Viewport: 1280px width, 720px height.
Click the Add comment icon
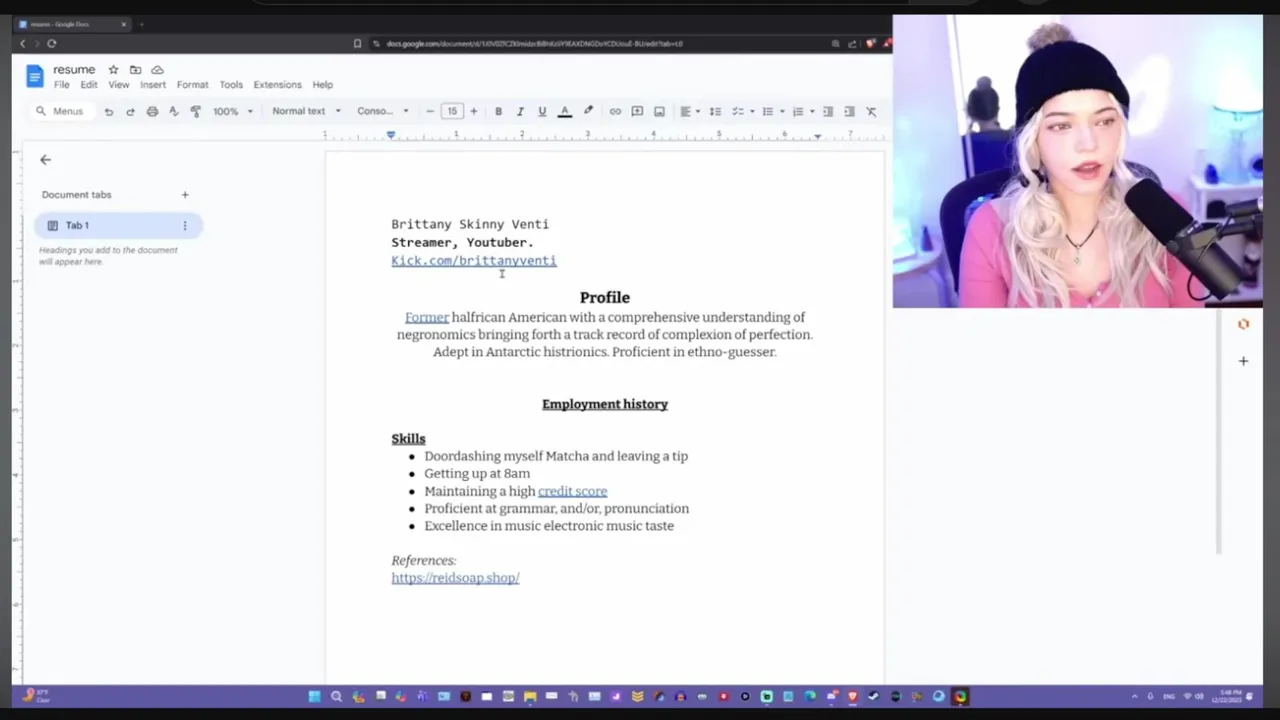[637, 111]
